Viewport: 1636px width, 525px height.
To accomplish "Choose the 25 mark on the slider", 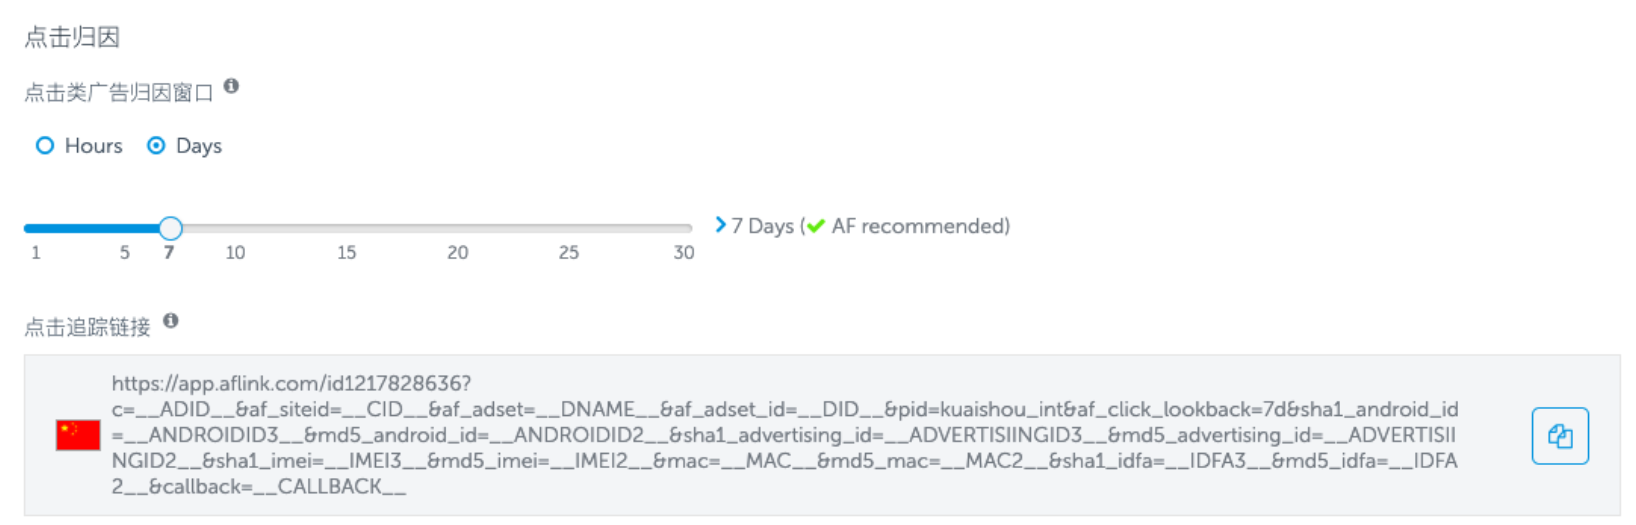I will coord(568,253).
